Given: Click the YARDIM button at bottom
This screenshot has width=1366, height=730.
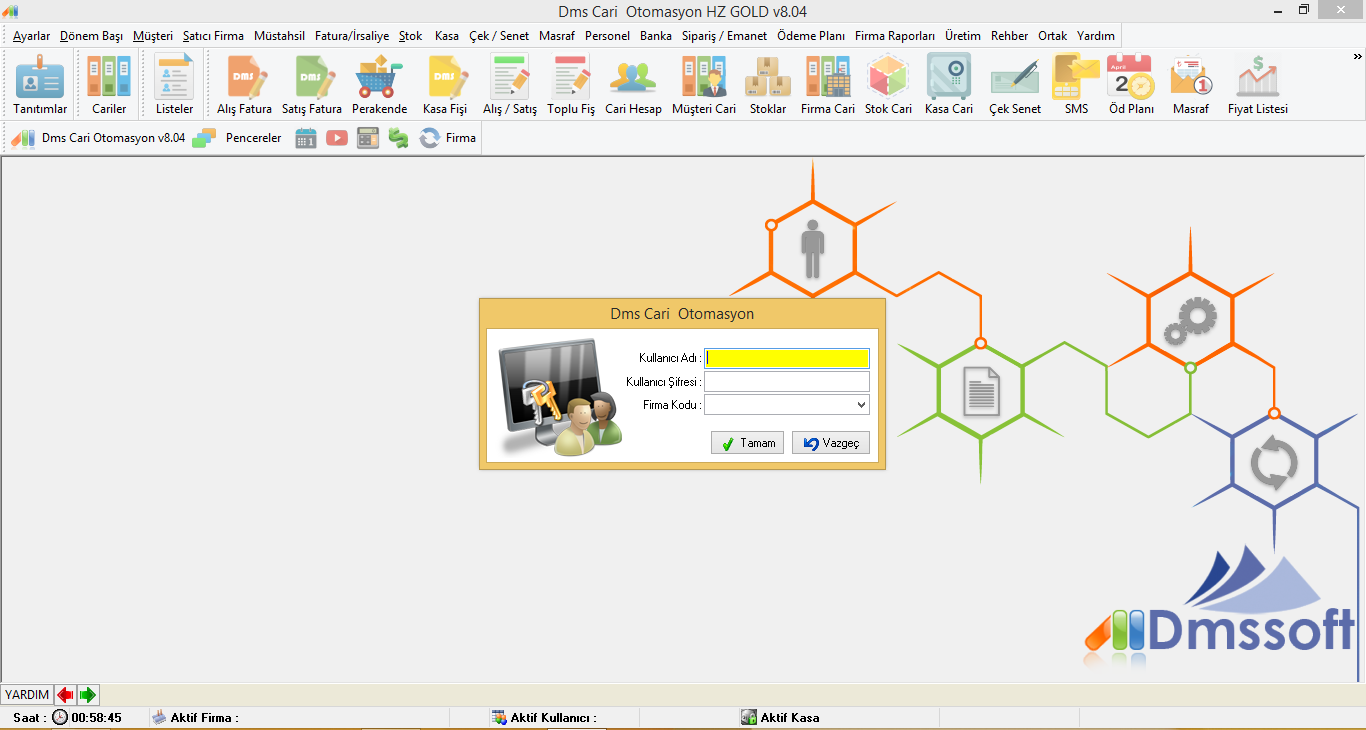Looking at the screenshot, I should pyautogui.click(x=27, y=694).
